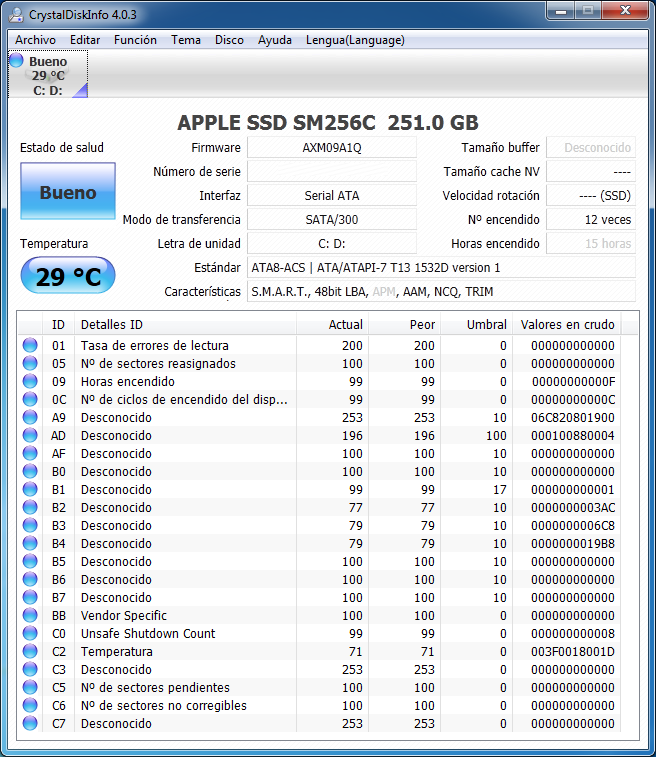The height and width of the screenshot is (757, 656).
Task: Click the Estándar ATA8-ACS field
Action: (441, 267)
